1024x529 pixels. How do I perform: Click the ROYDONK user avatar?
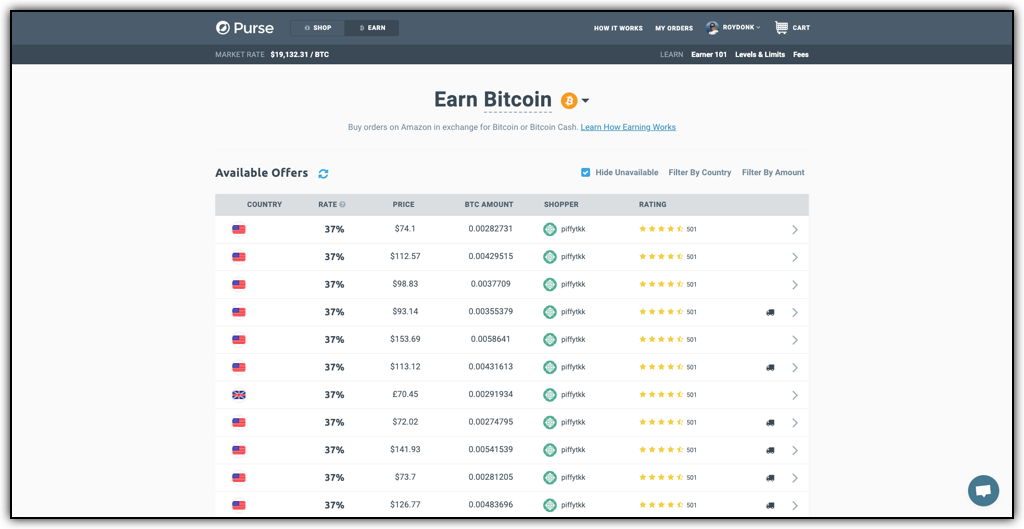click(712, 27)
